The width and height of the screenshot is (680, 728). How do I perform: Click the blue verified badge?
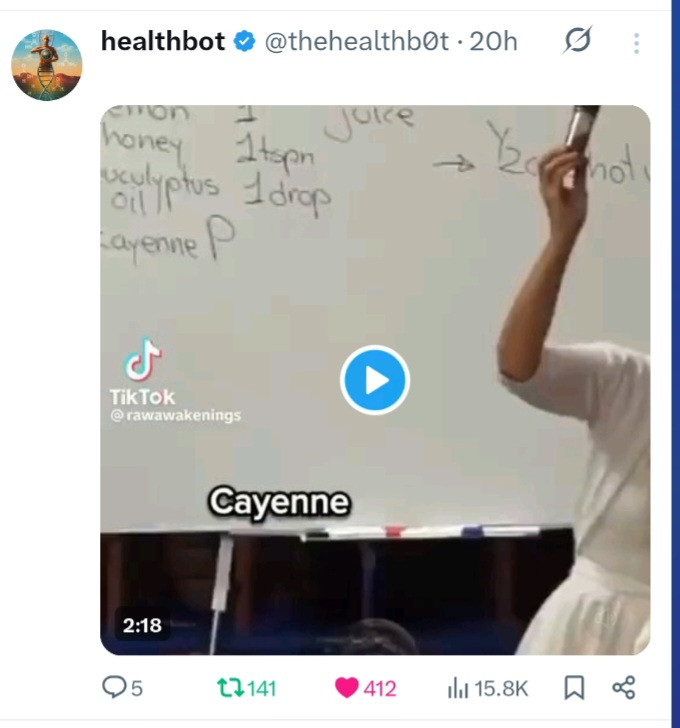[x=245, y=41]
